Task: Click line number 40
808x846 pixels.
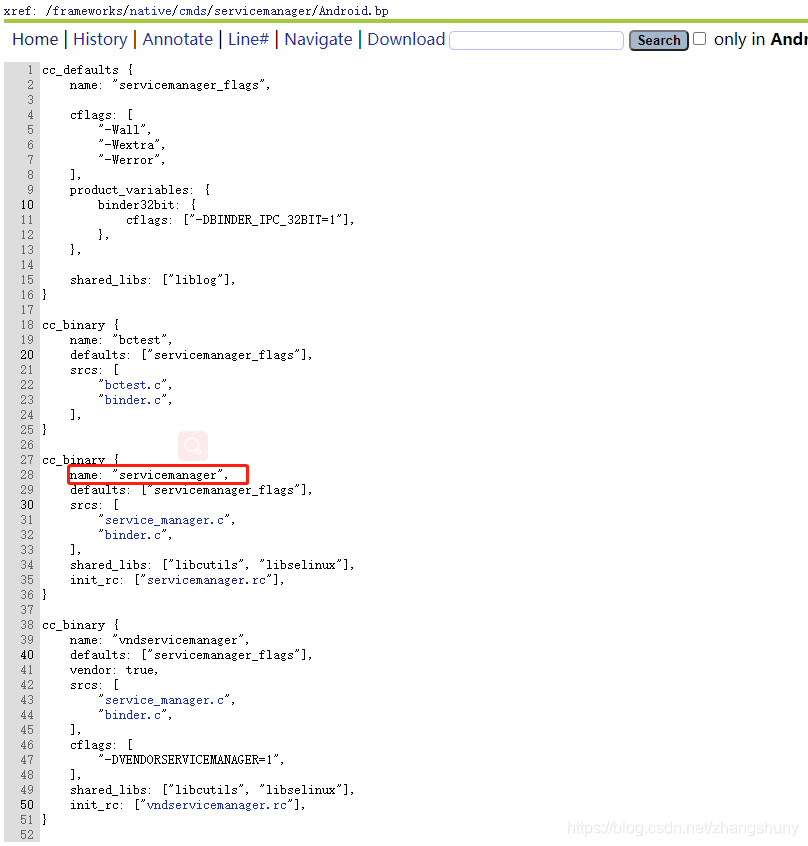Action: pyautogui.click(x=27, y=655)
